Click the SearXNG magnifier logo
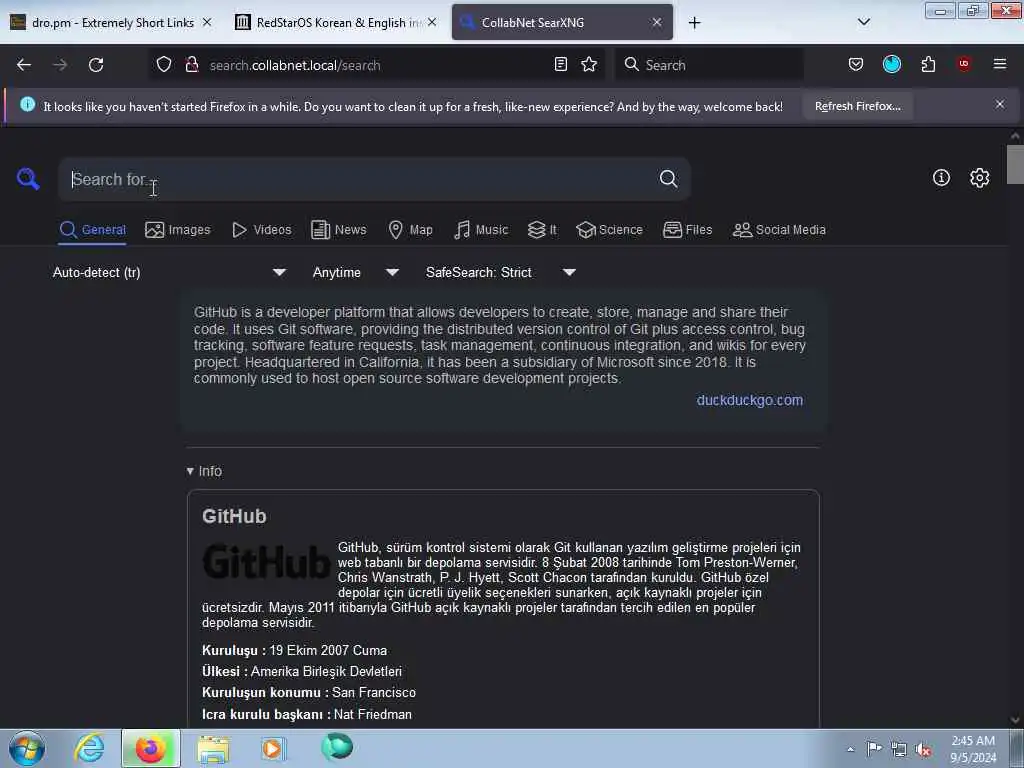The image size is (1024, 768). click(28, 178)
